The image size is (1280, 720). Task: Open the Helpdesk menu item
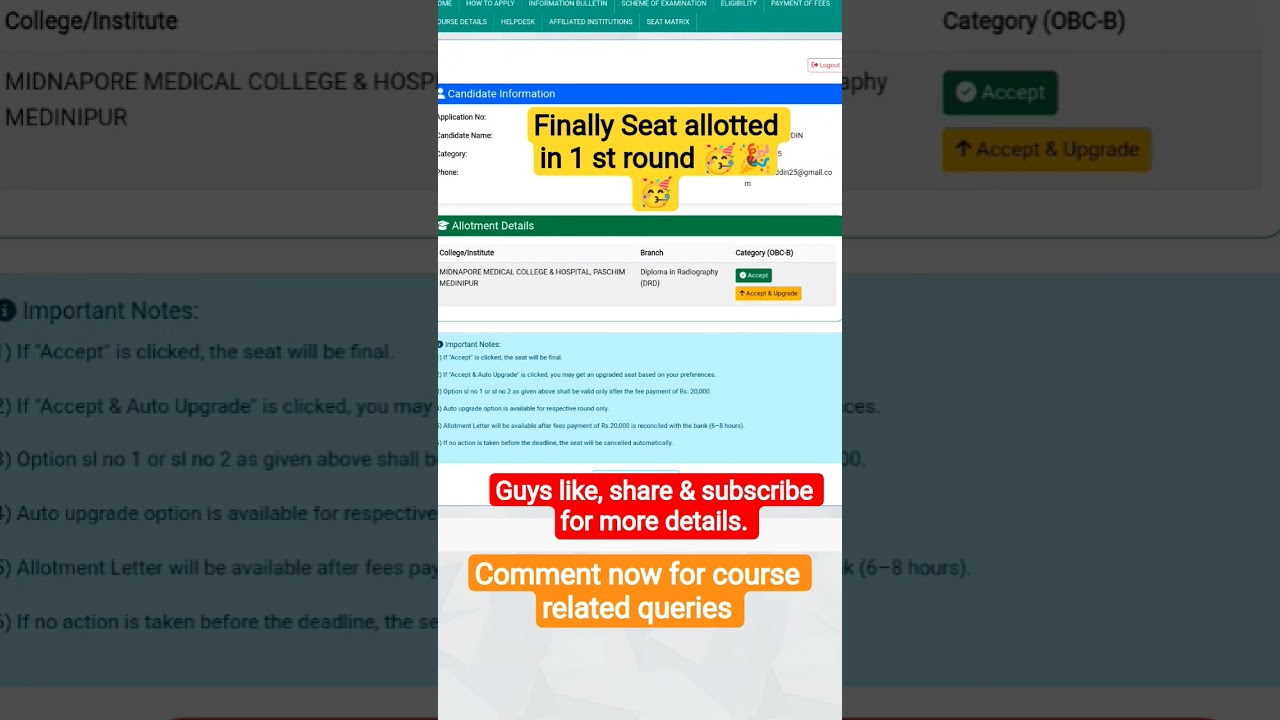[518, 22]
